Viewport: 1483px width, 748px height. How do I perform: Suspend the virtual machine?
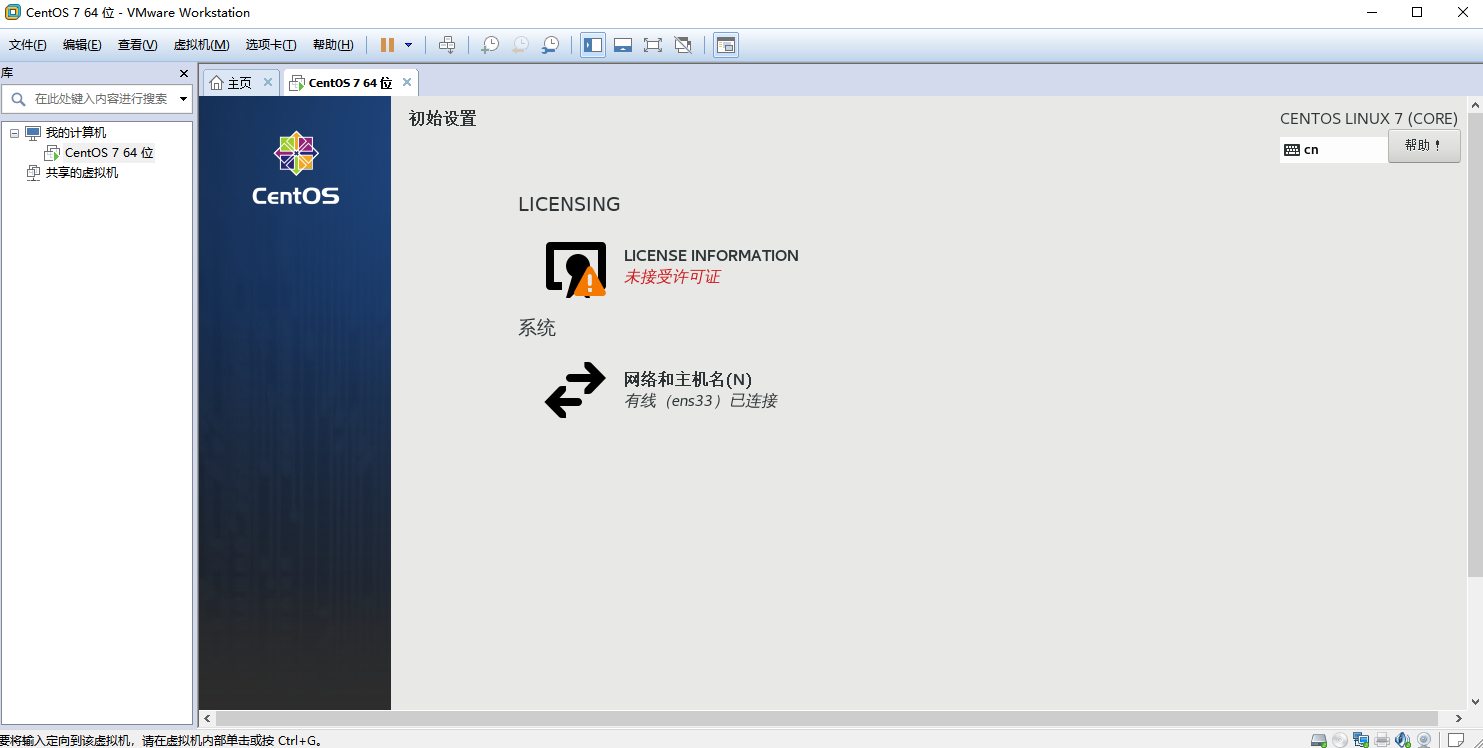(x=386, y=44)
